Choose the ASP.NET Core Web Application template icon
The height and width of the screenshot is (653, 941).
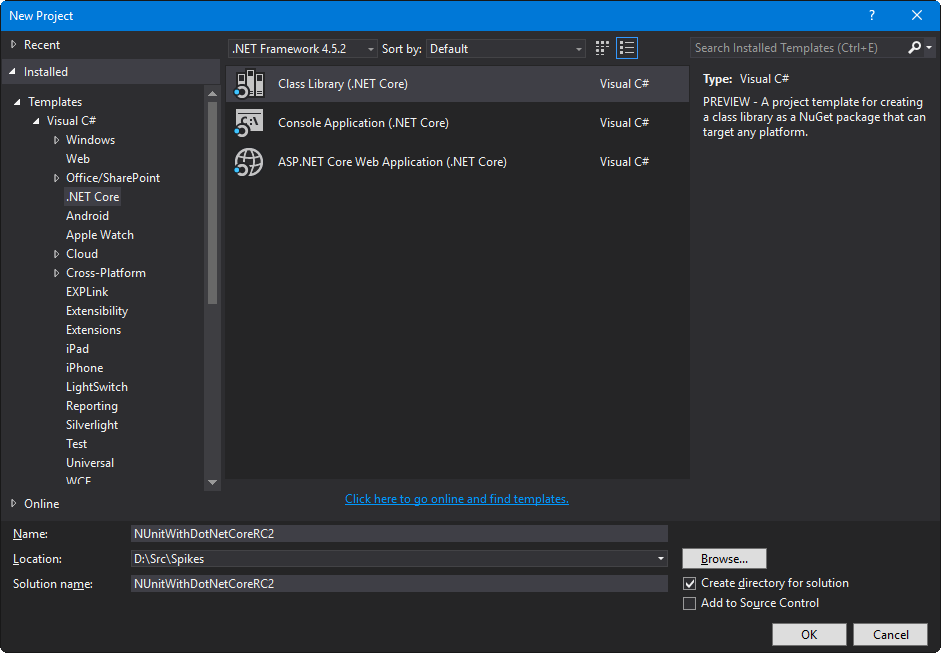248,161
